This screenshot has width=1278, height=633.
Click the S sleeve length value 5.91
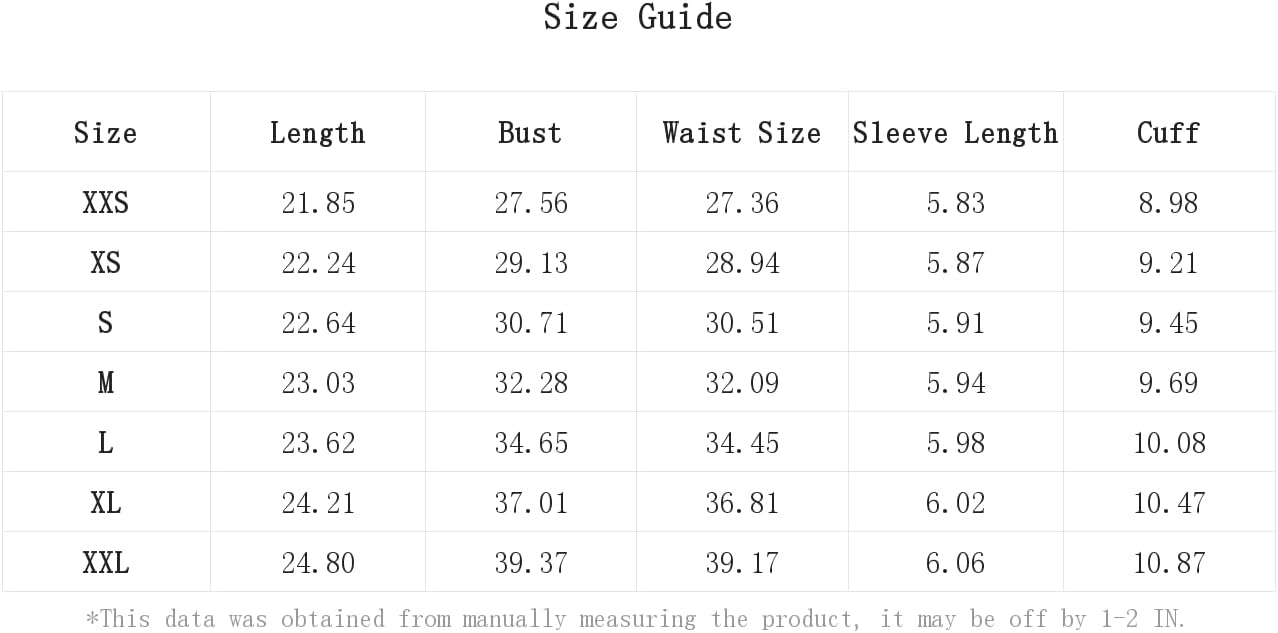pyautogui.click(x=955, y=323)
